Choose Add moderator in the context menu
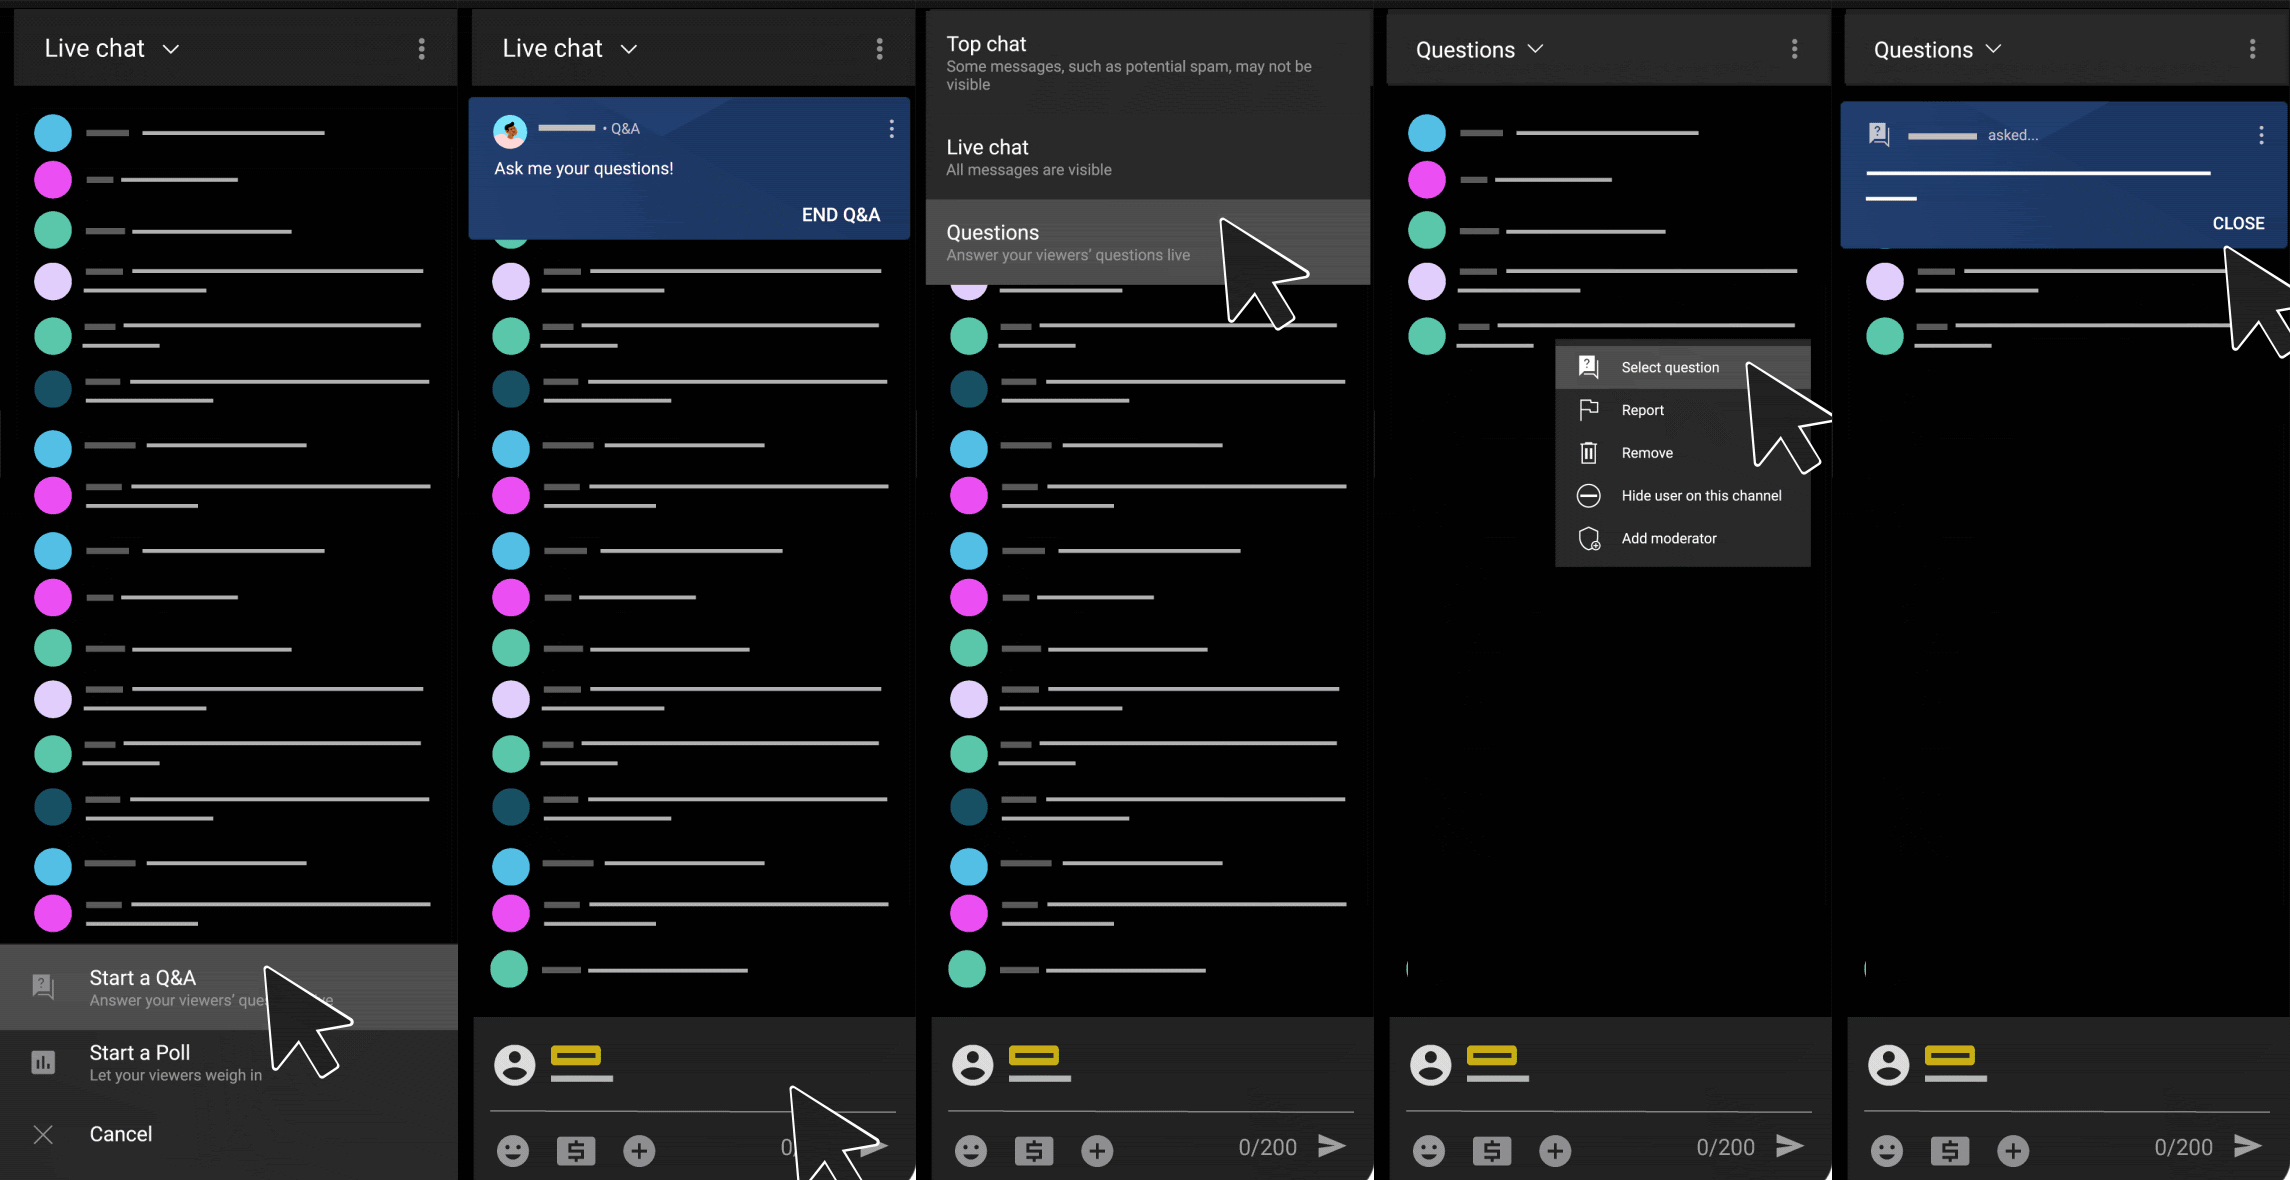The height and width of the screenshot is (1180, 2290). tap(1683, 538)
